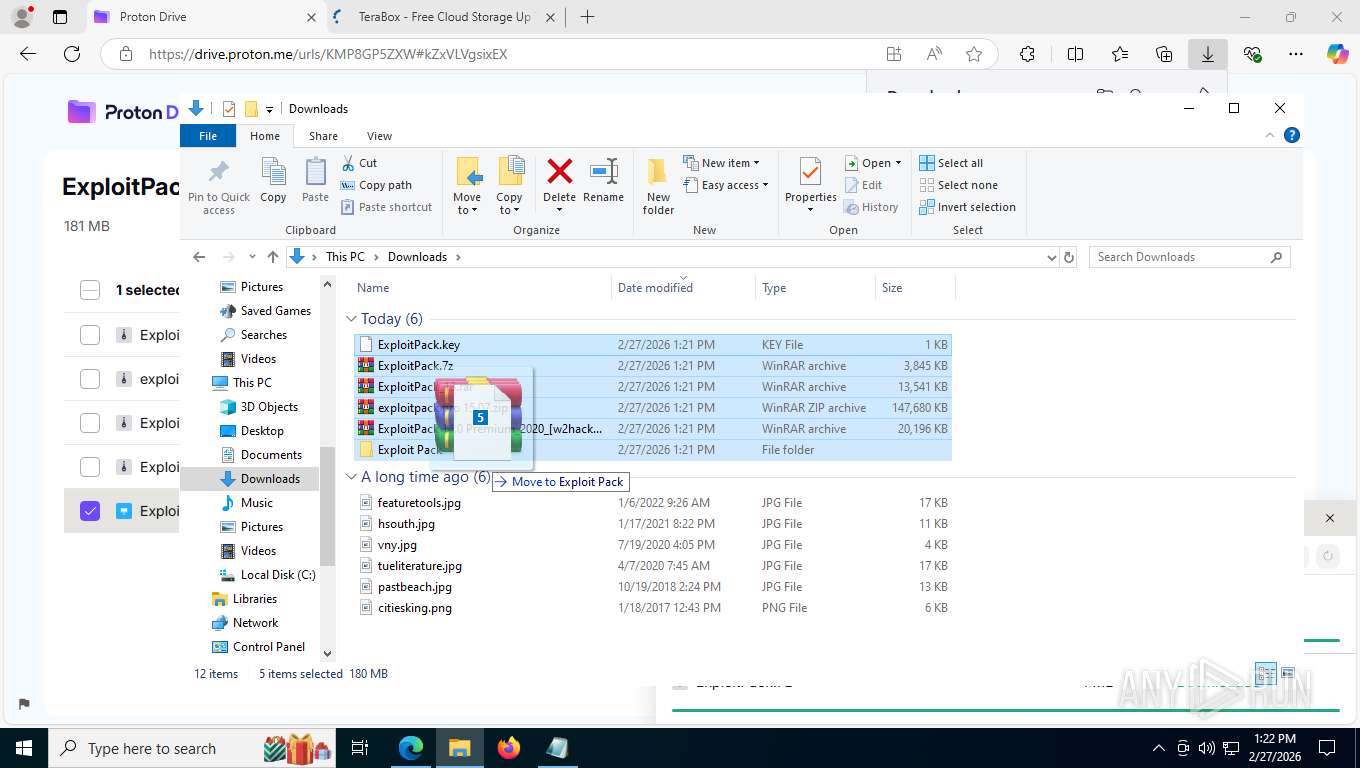Click Edit in Open group

[863, 185]
